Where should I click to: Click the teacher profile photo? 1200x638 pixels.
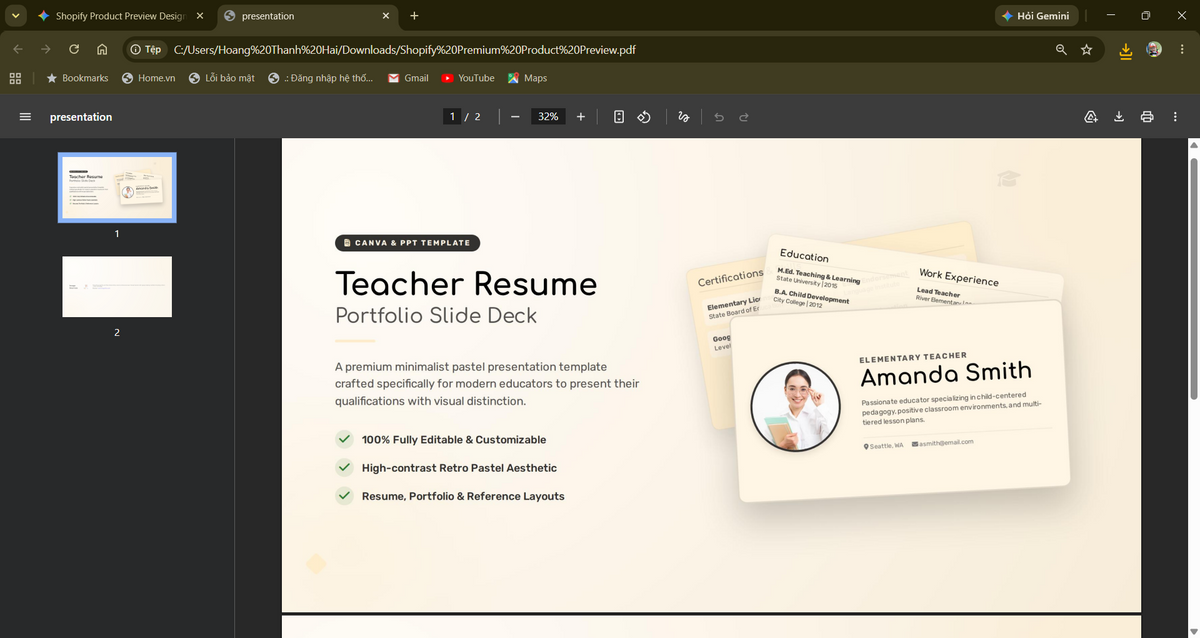point(795,407)
